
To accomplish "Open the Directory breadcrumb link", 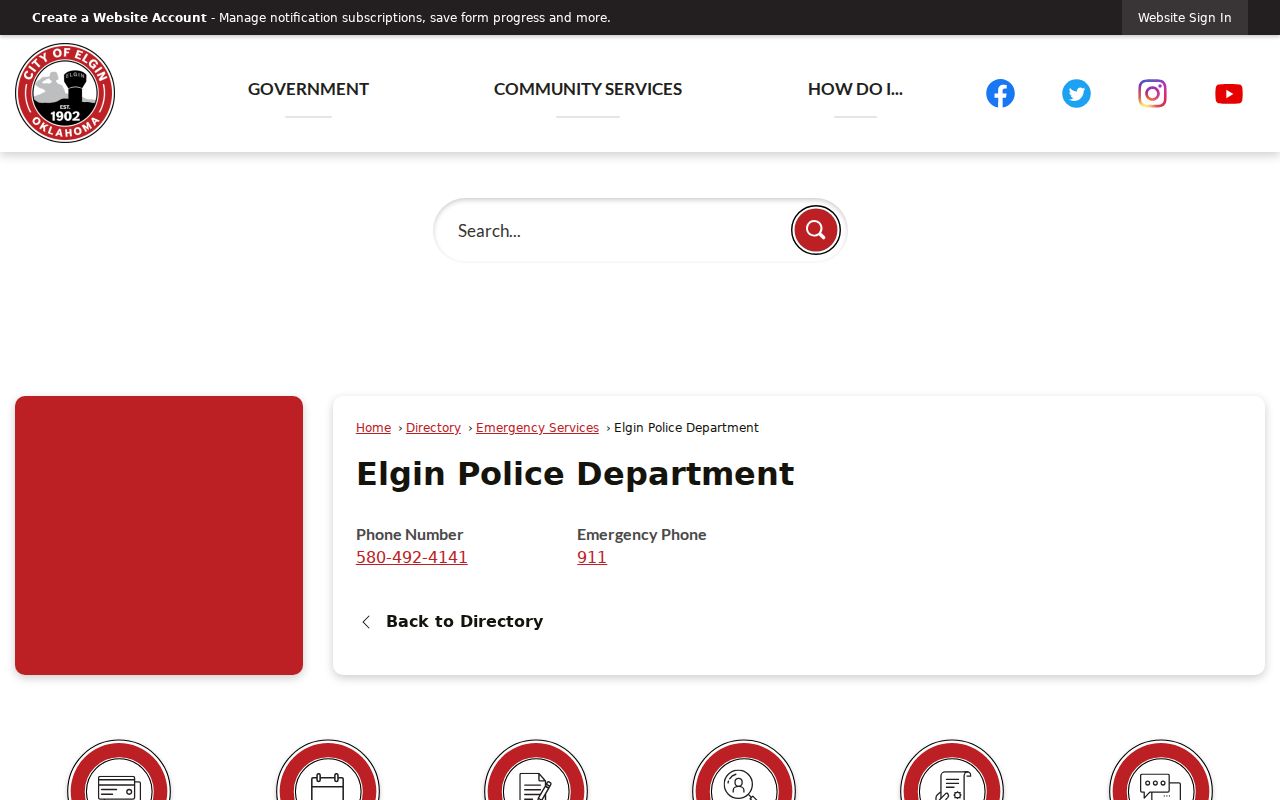I will [433, 428].
